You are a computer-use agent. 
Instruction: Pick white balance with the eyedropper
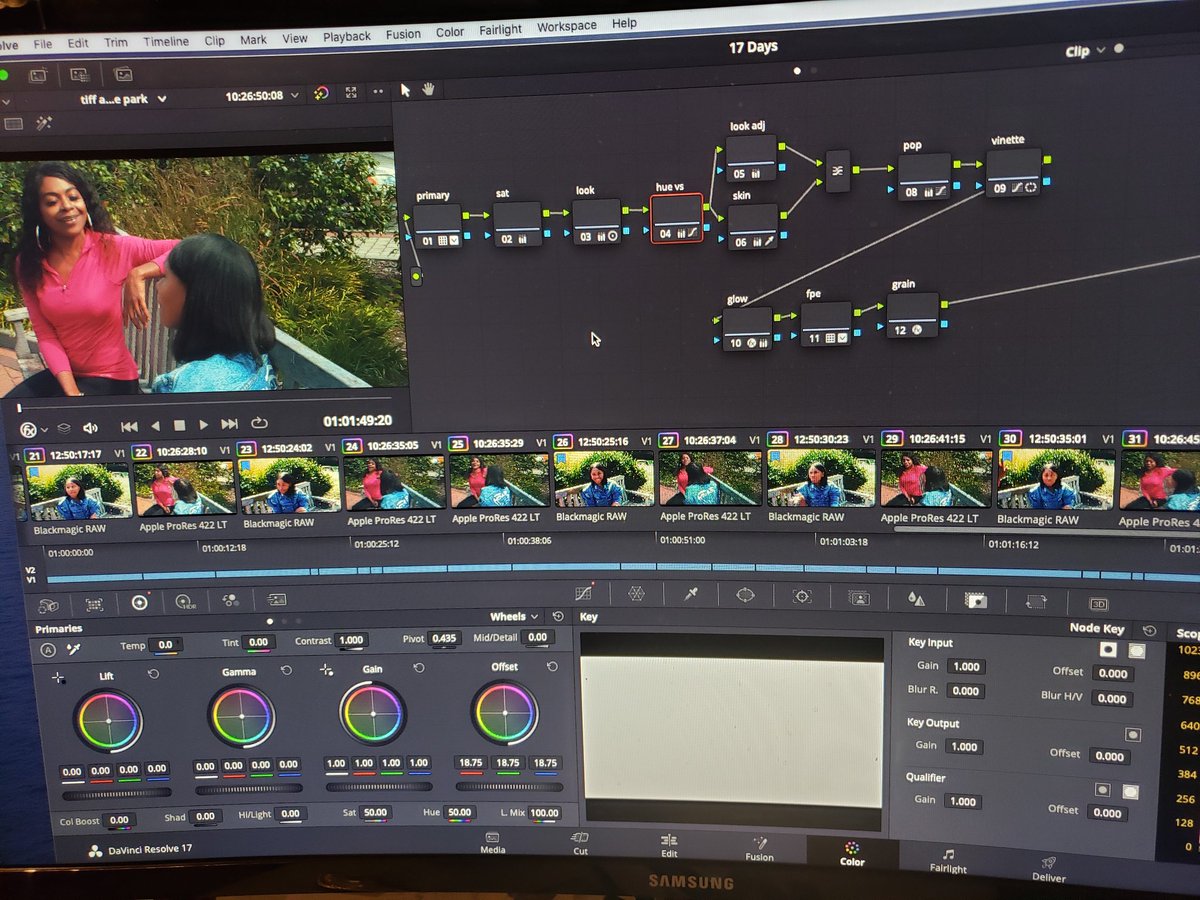coord(74,648)
